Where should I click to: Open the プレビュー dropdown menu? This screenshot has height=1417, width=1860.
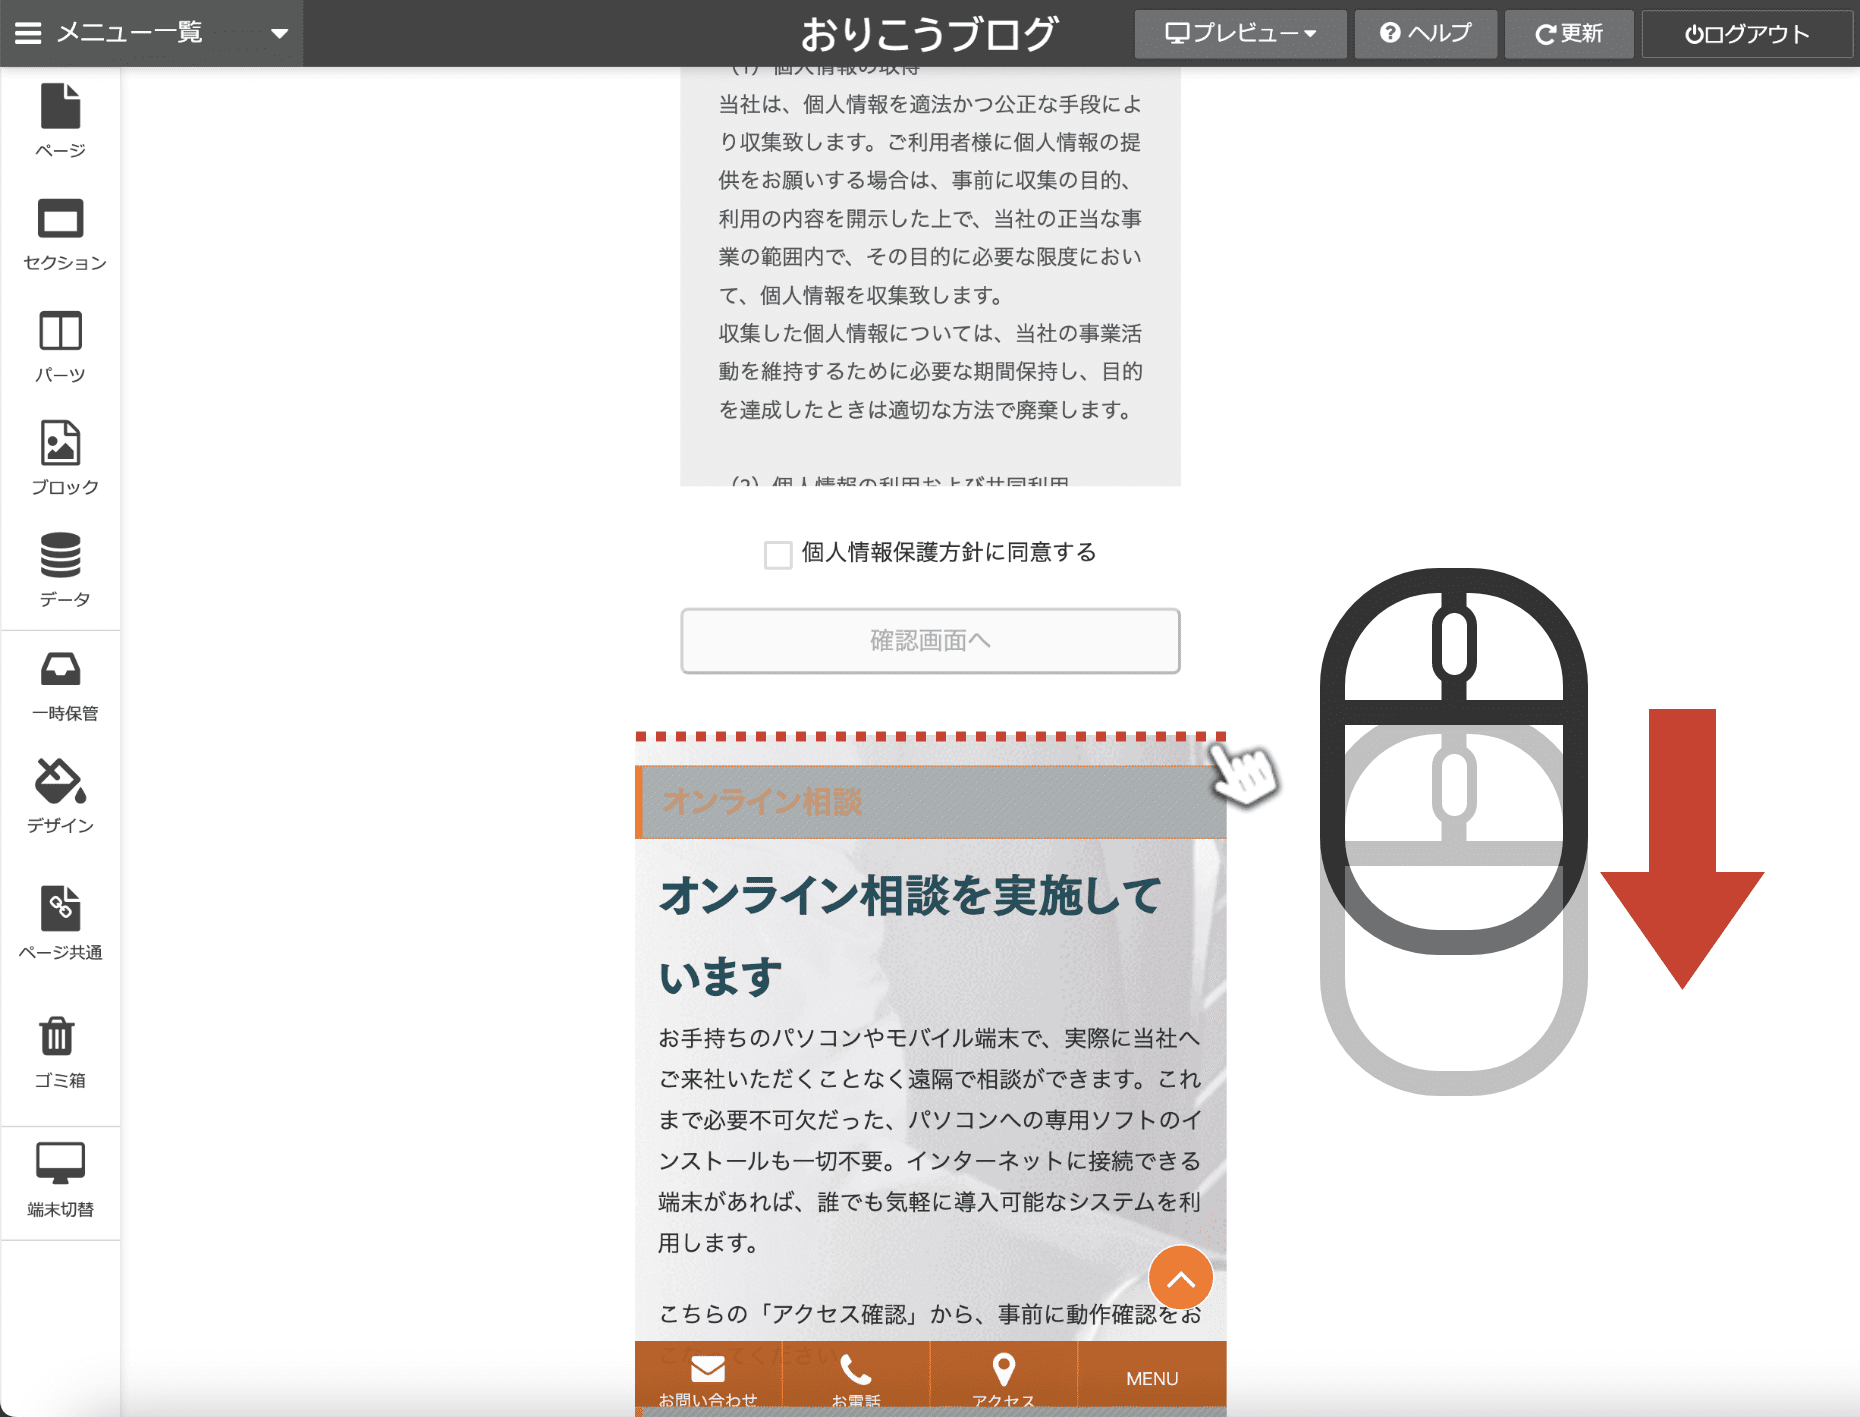(1240, 34)
